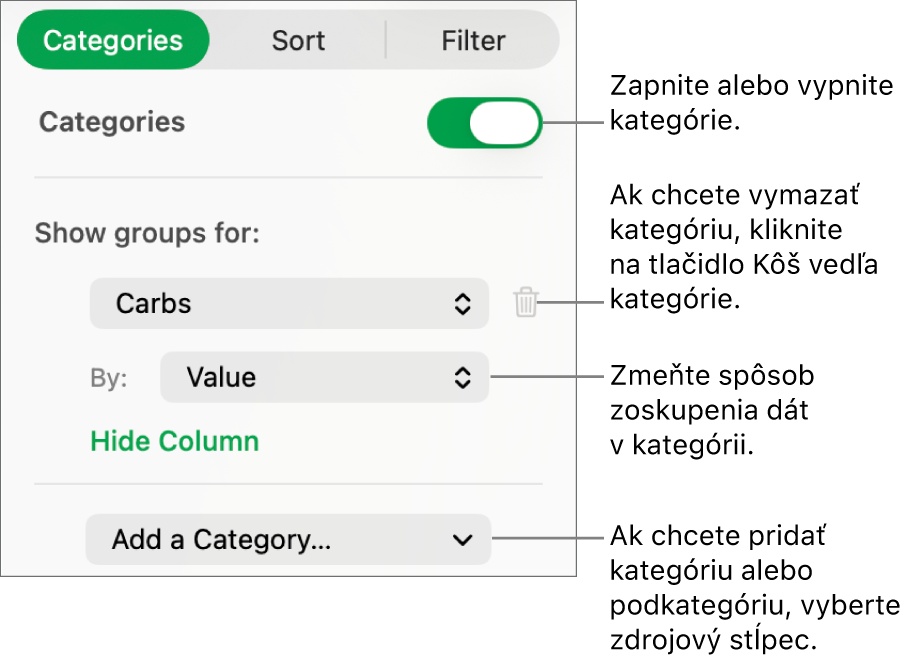Click the chevron on Add a Category
This screenshot has height=665, width=913.
click(x=462, y=540)
